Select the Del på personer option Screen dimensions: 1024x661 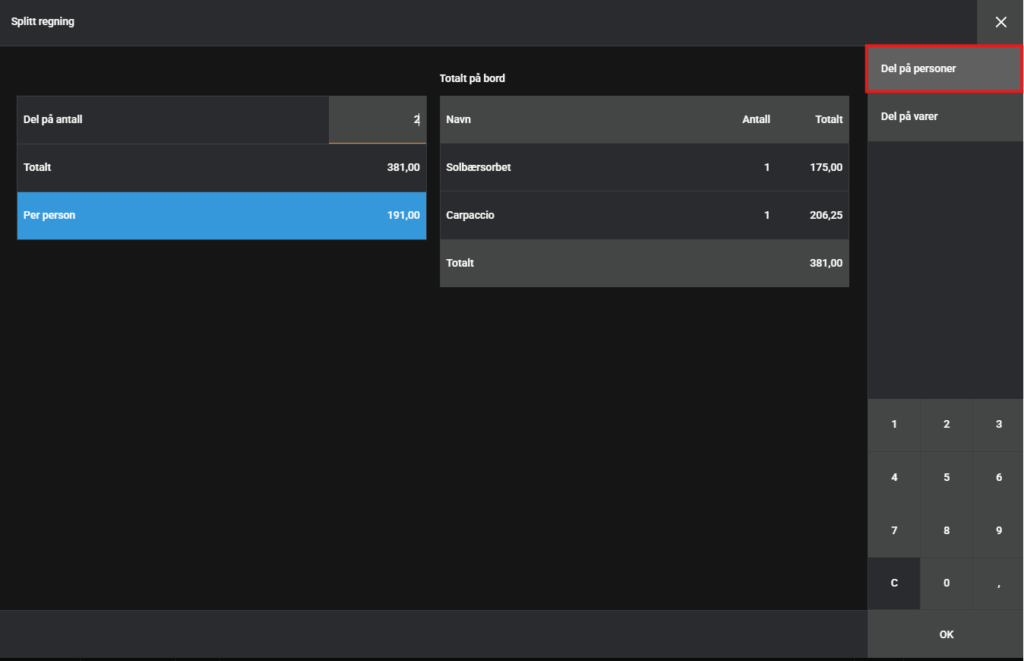(944, 69)
